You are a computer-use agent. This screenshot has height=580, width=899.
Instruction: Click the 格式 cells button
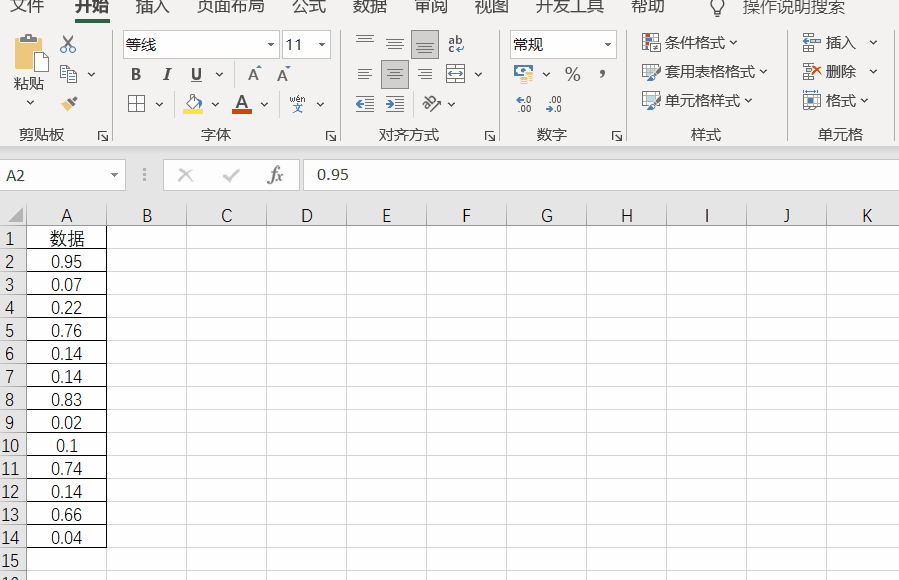click(x=836, y=101)
